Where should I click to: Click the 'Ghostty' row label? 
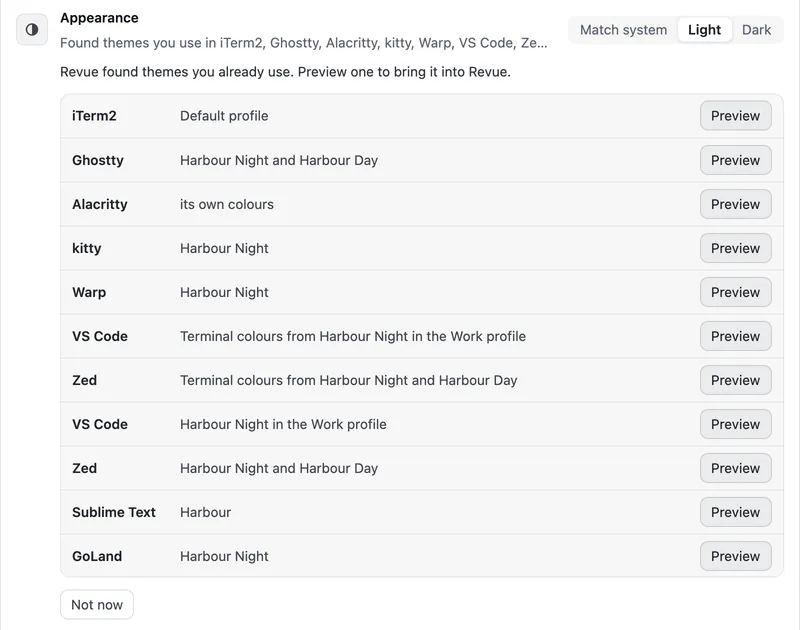98,160
